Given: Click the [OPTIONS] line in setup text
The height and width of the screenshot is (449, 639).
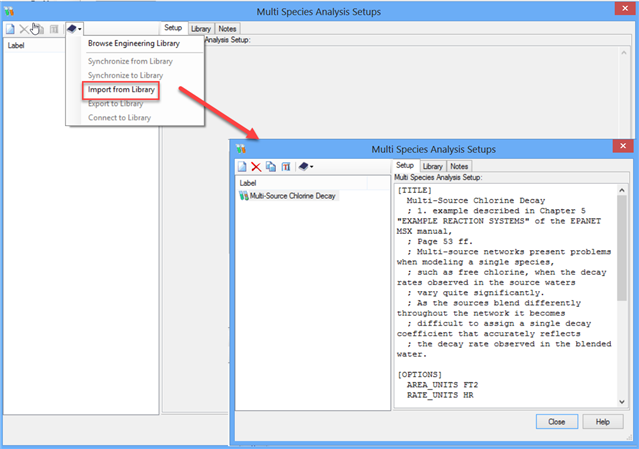Looking at the screenshot, I should [x=419, y=374].
